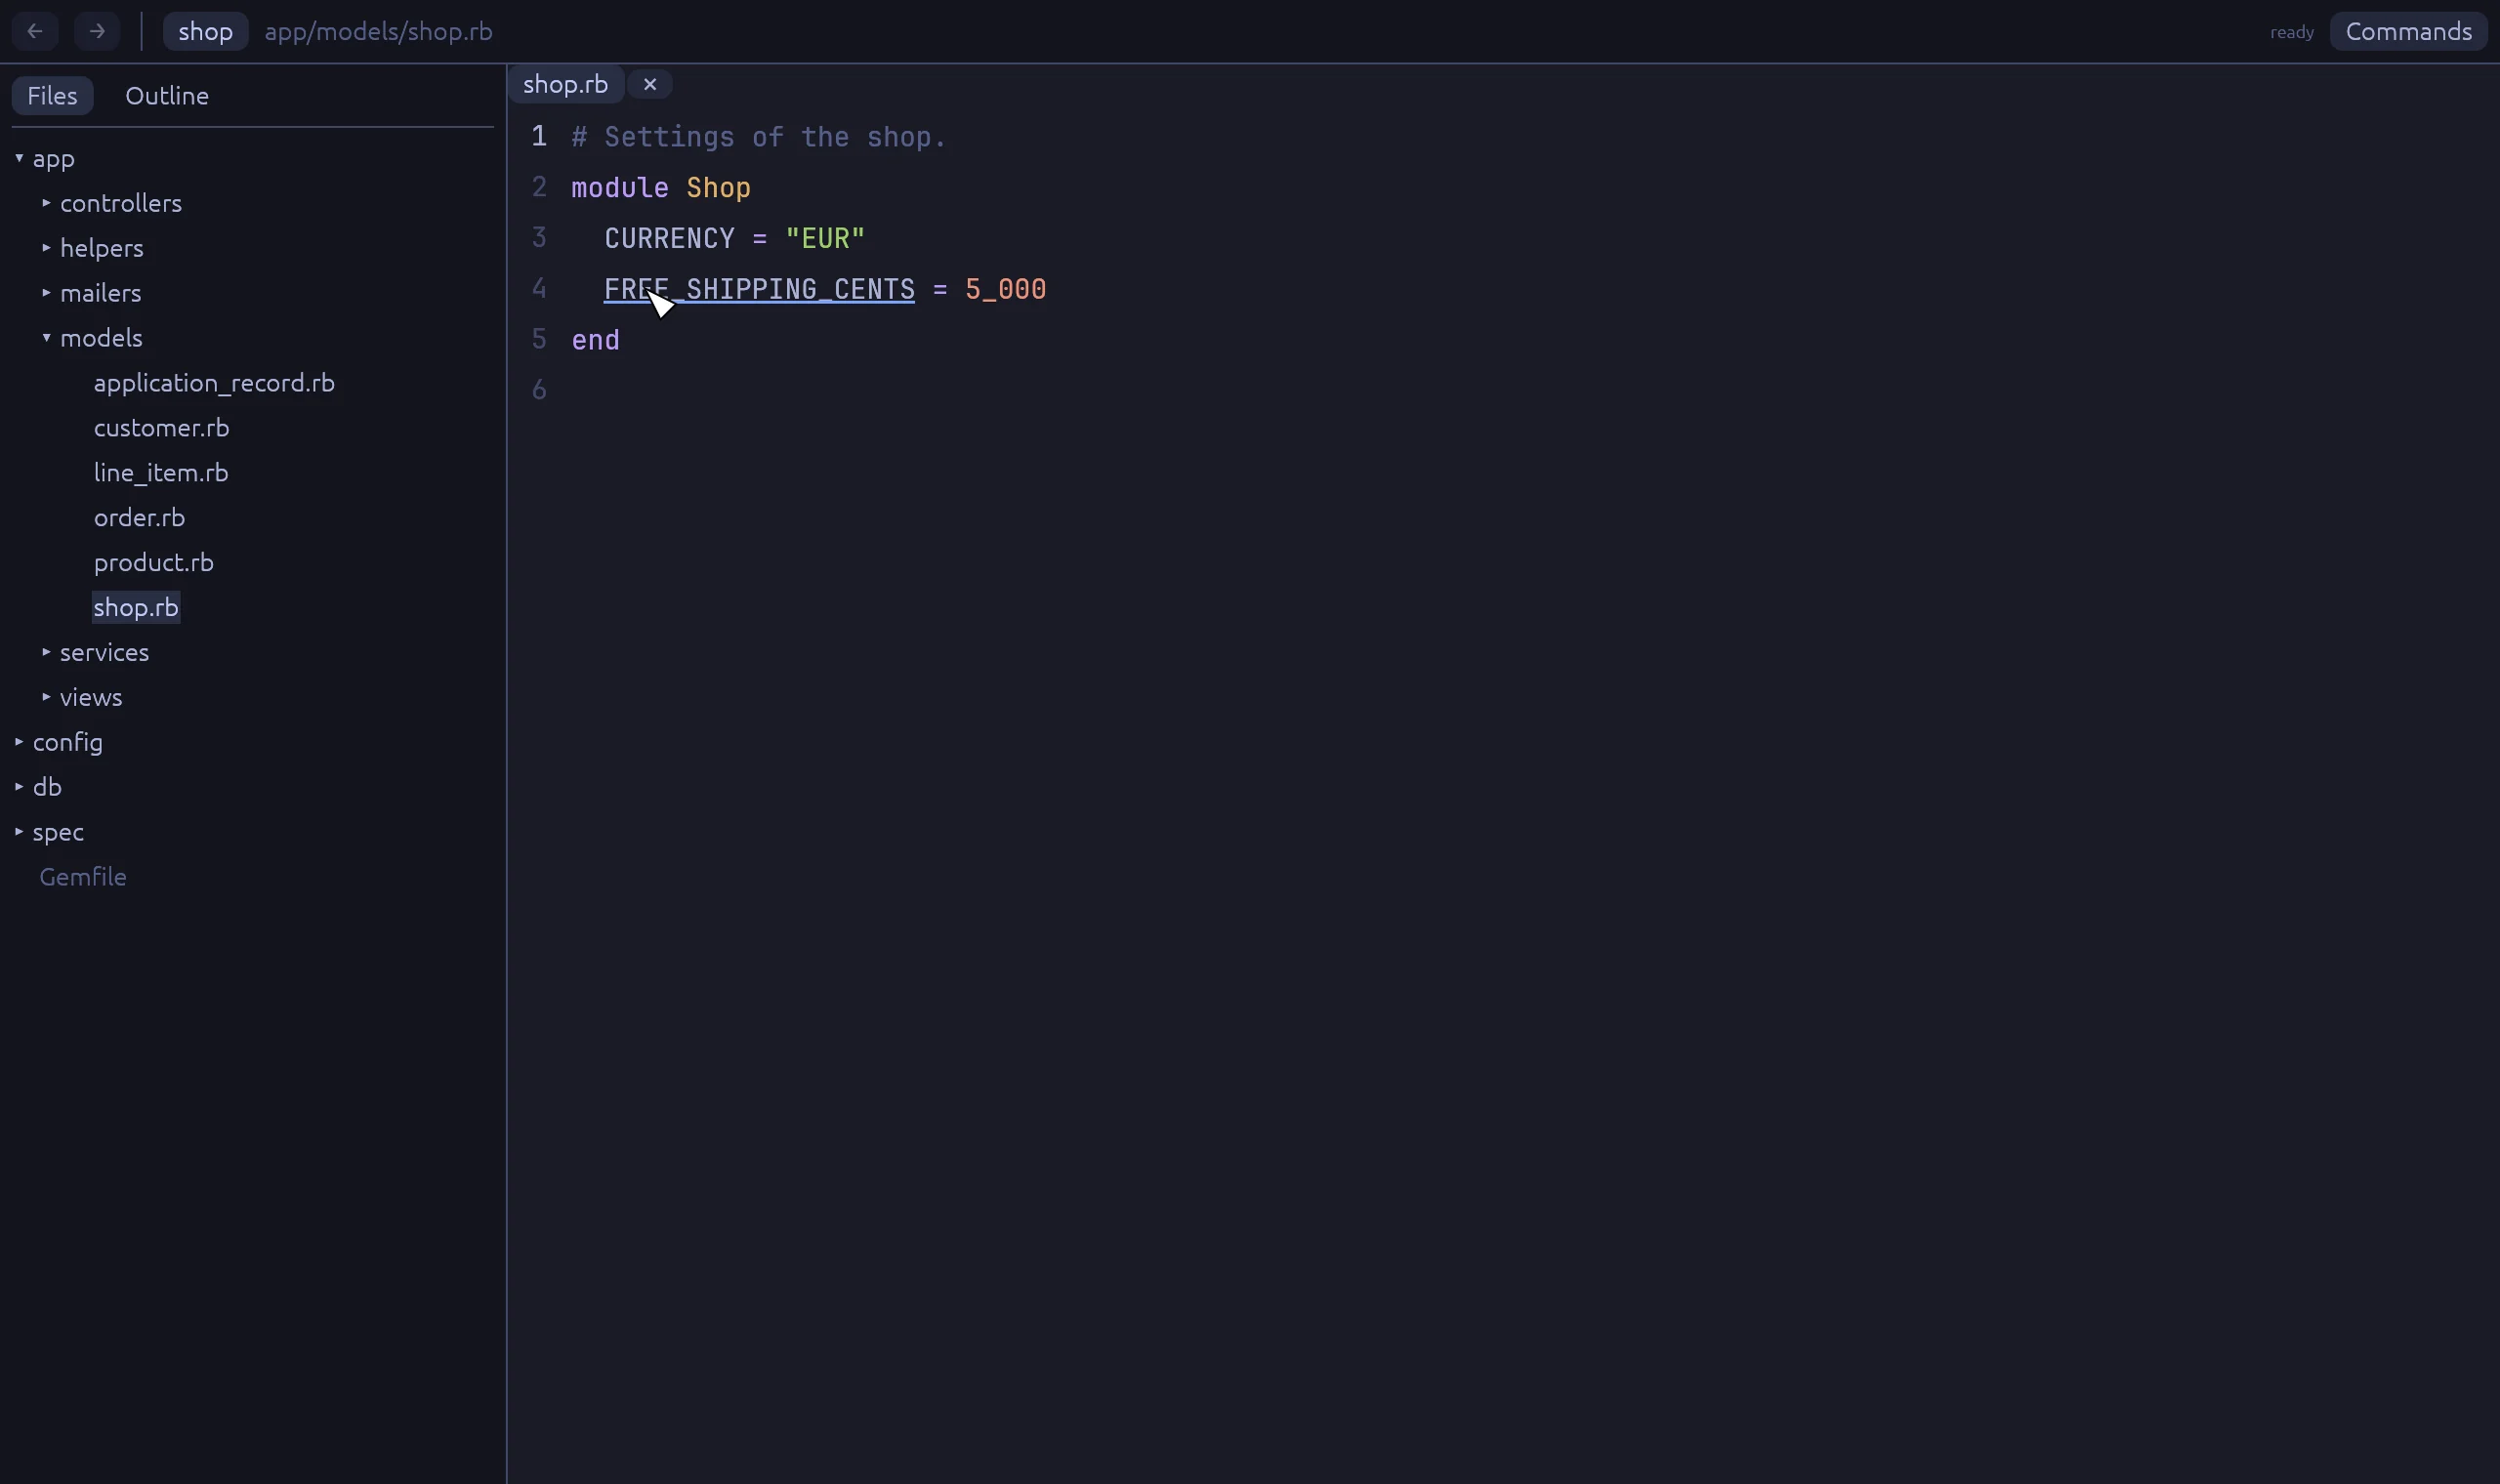Open the Commands menu

point(2409,31)
